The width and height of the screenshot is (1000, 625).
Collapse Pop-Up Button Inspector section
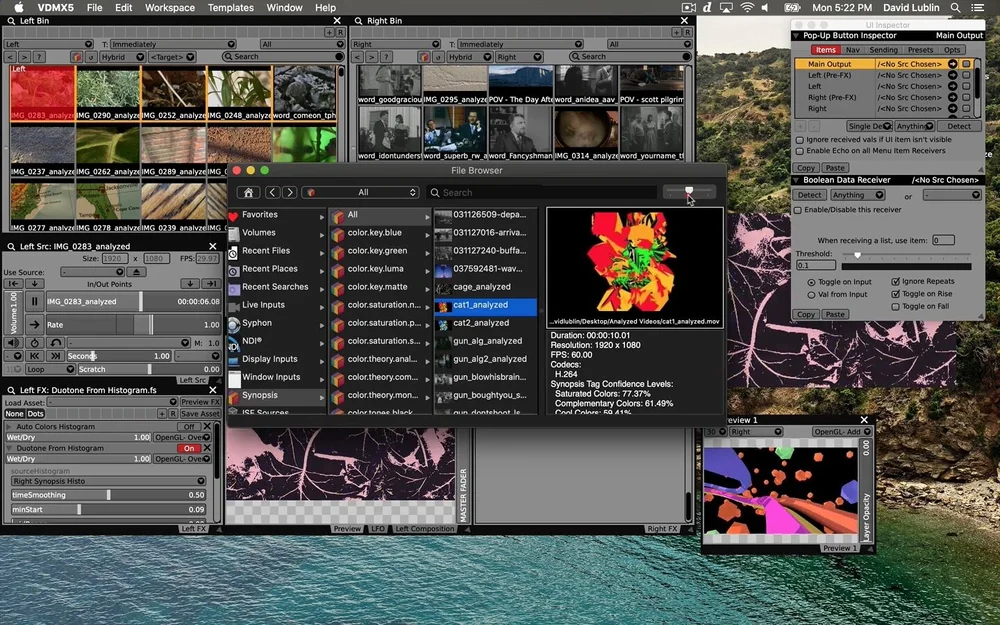point(796,36)
